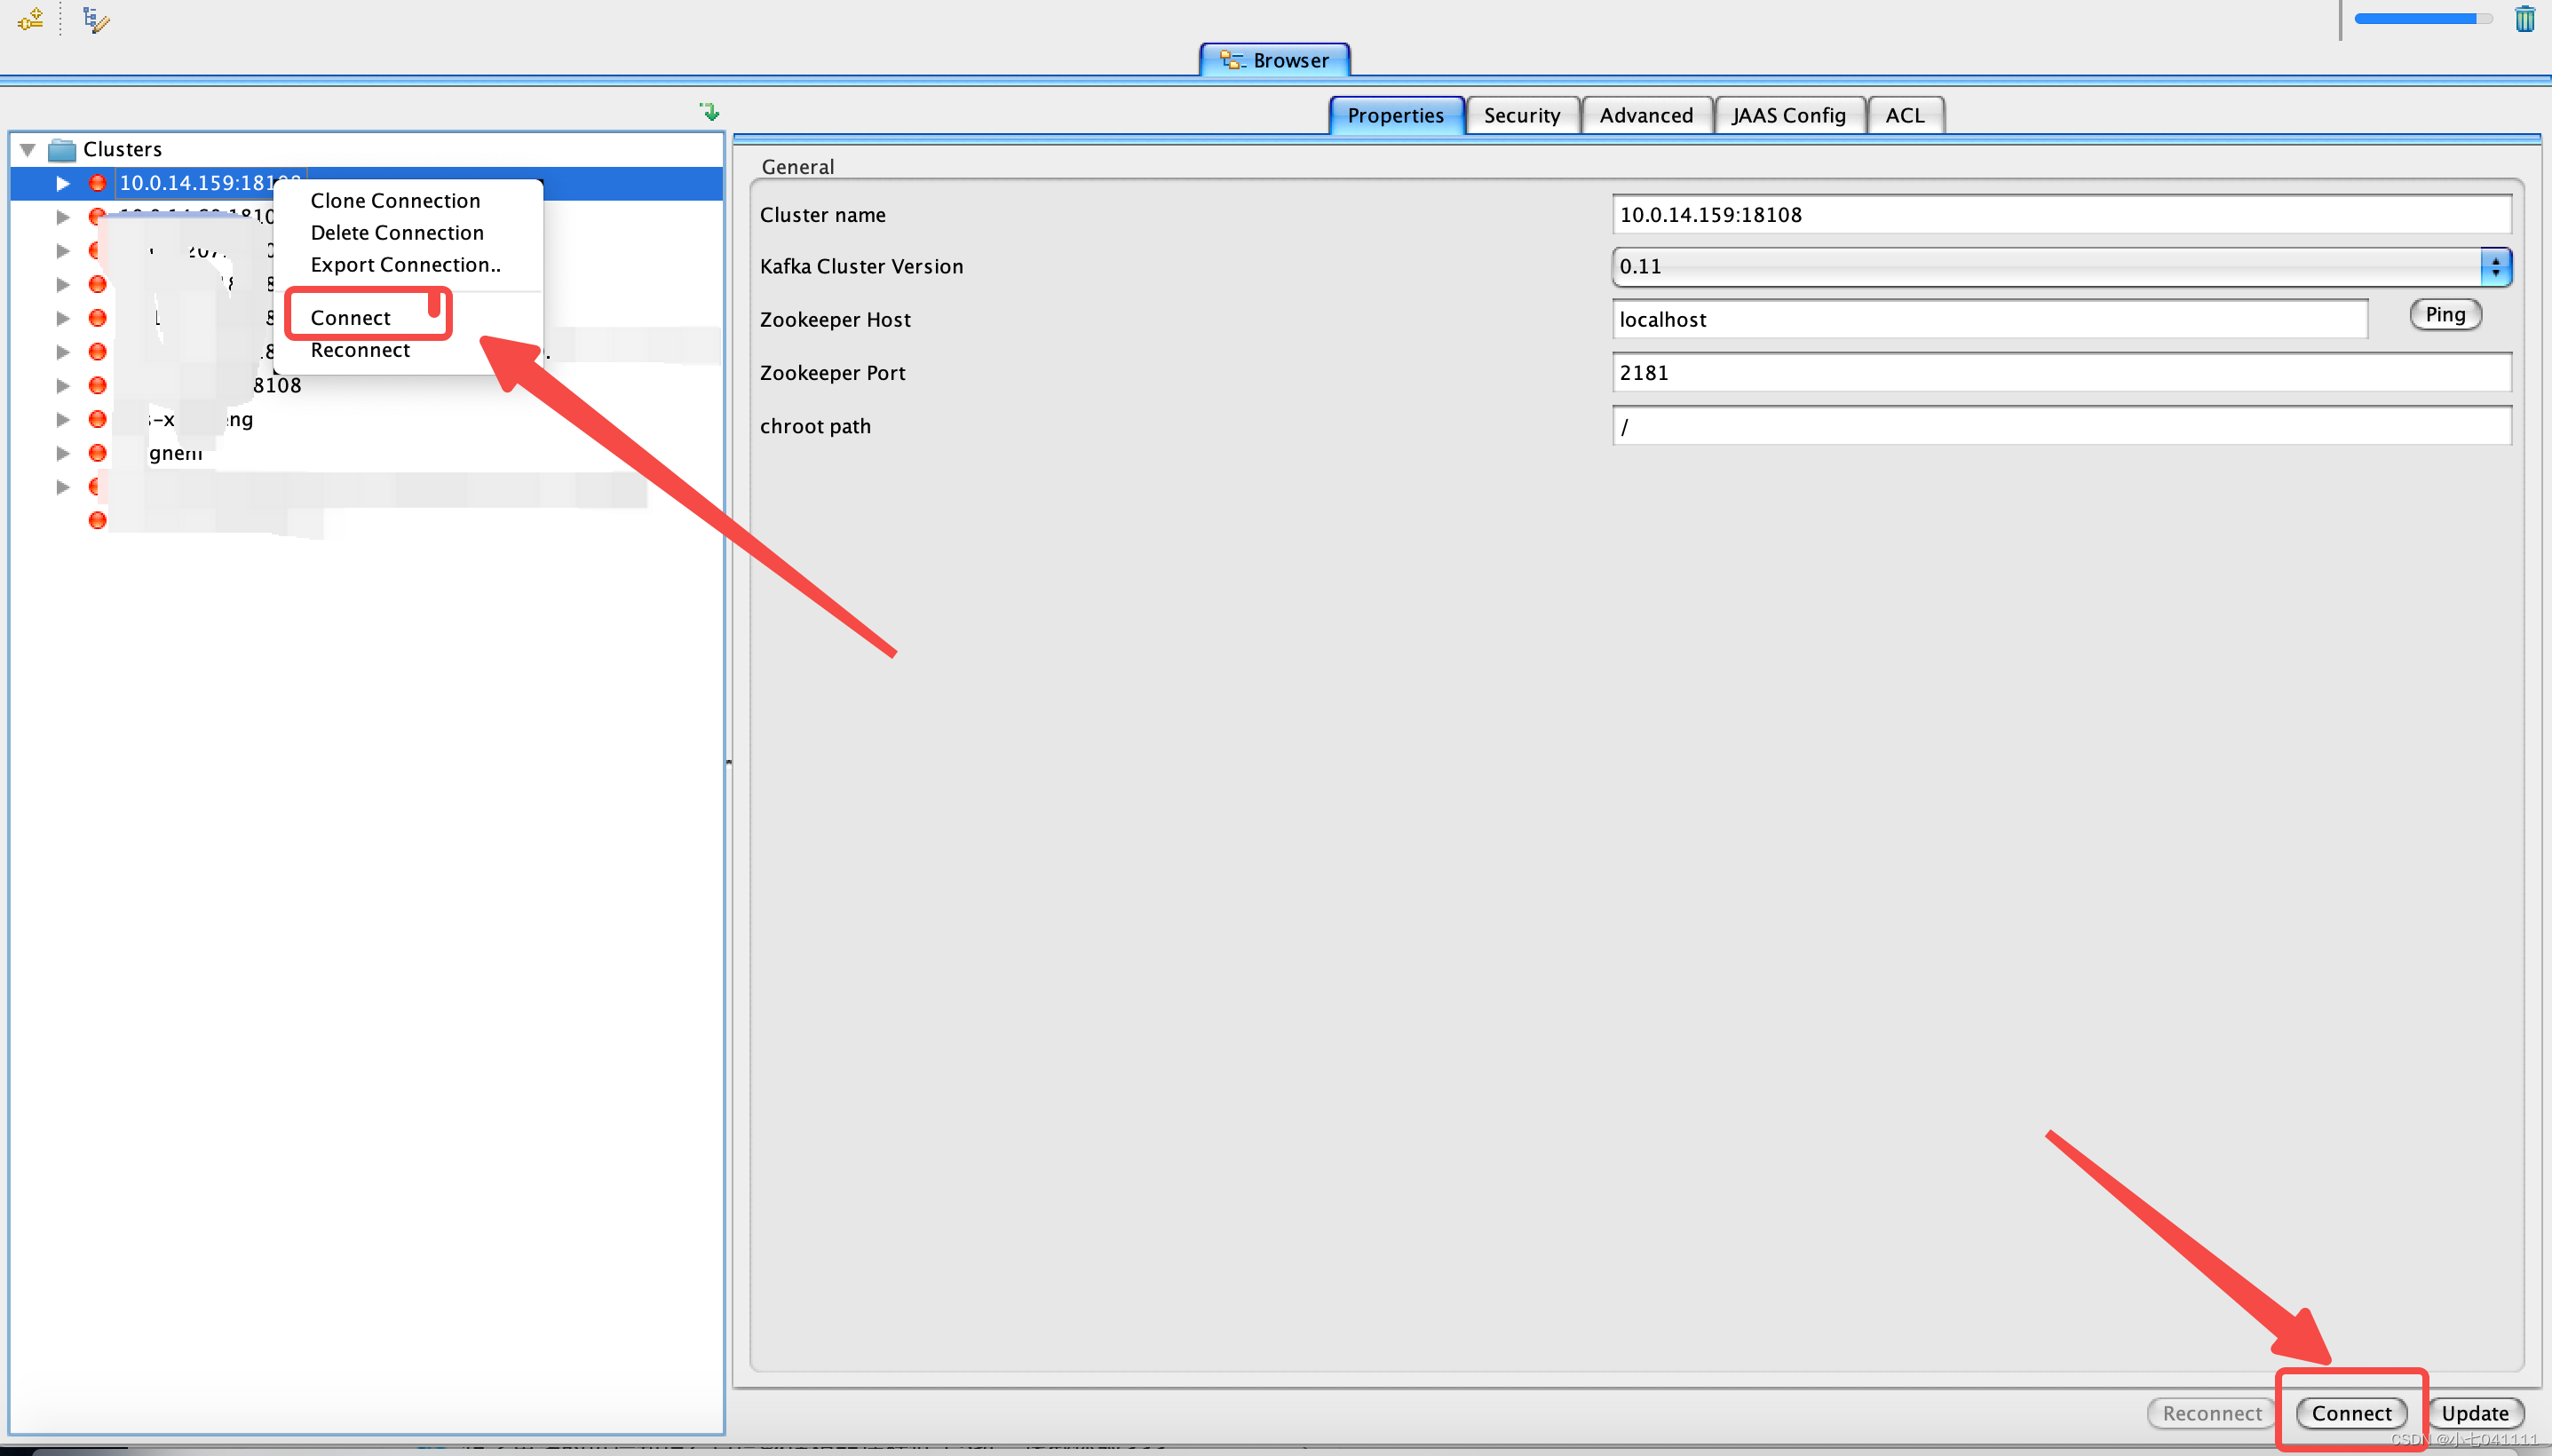Image resolution: width=2552 pixels, height=1456 pixels.
Task: Click the 'General' section heading
Action: tap(797, 166)
